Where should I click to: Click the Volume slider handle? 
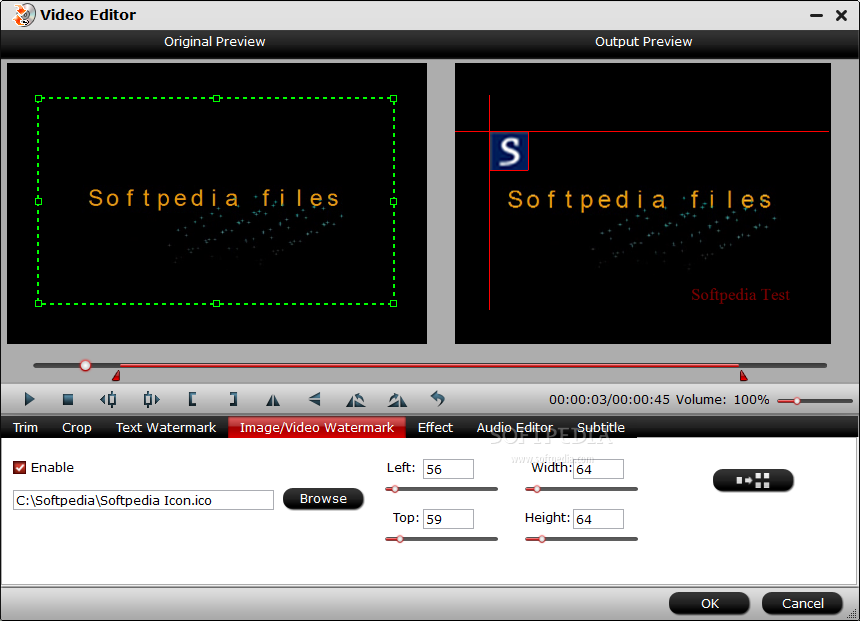[797, 401]
